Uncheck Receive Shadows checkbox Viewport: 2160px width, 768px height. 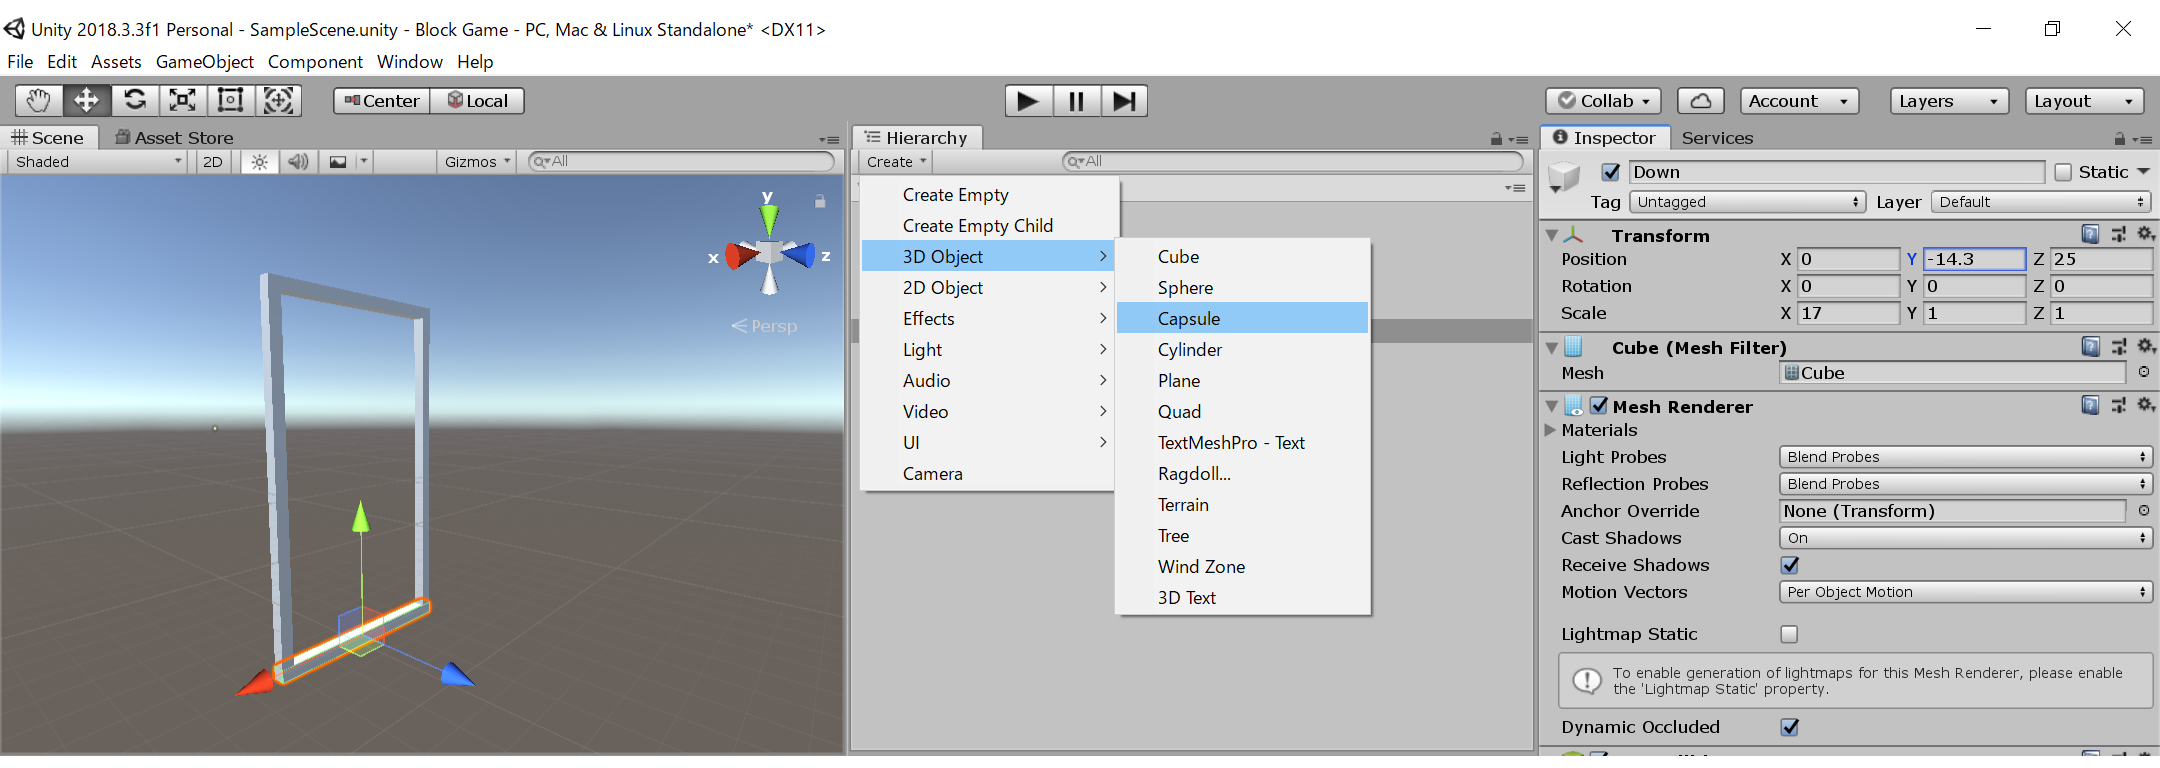tap(1790, 566)
